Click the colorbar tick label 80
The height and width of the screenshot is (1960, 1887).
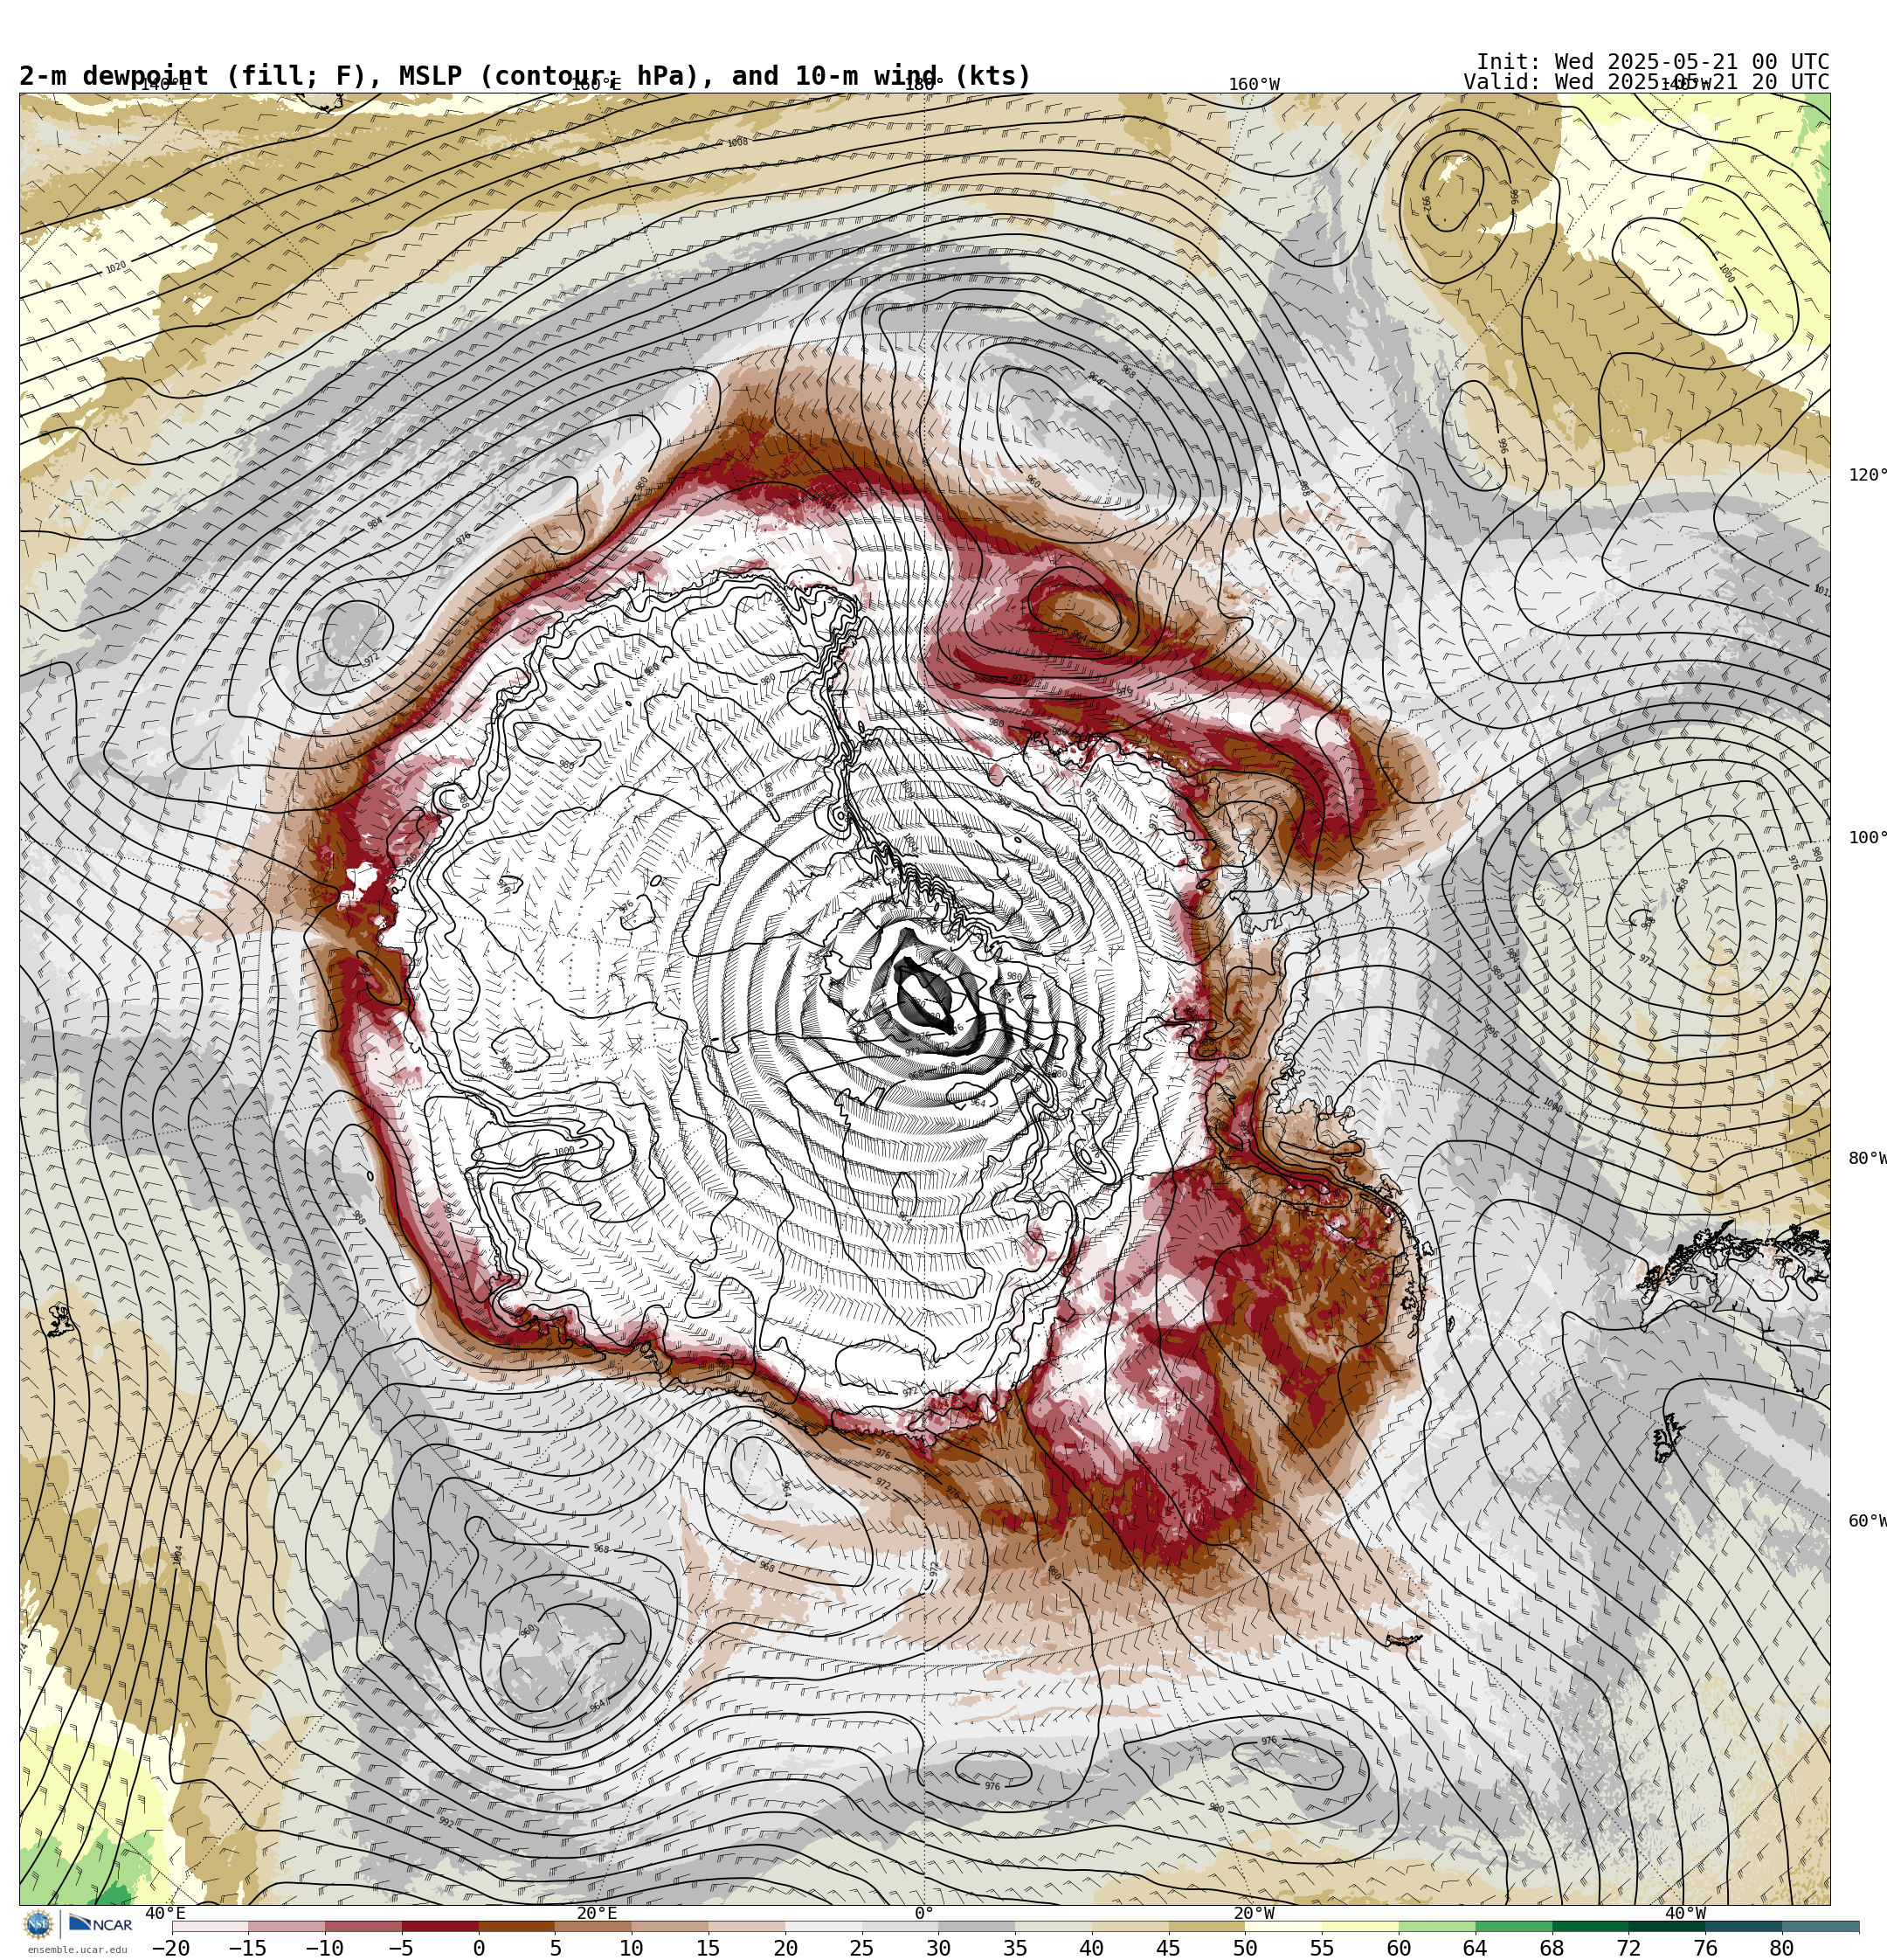pos(1782,1948)
